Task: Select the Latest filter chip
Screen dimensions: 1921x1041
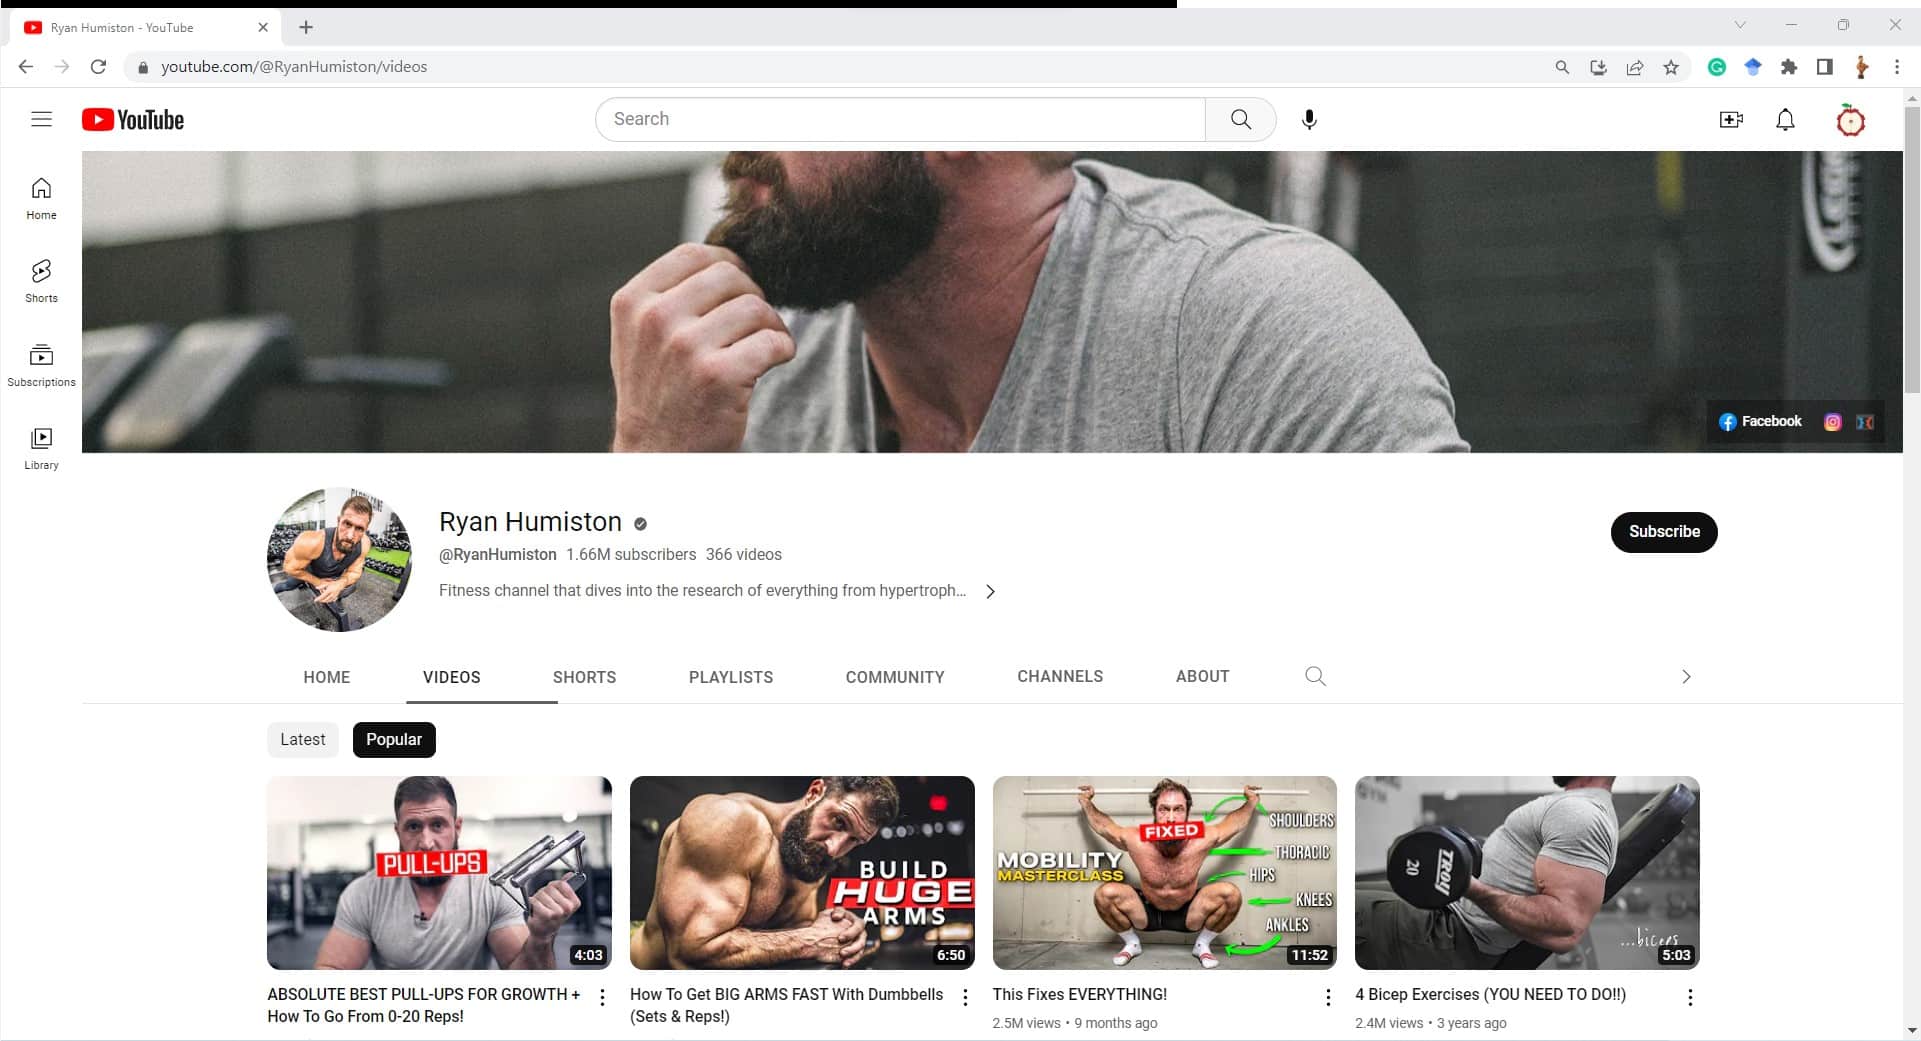Action: point(302,739)
